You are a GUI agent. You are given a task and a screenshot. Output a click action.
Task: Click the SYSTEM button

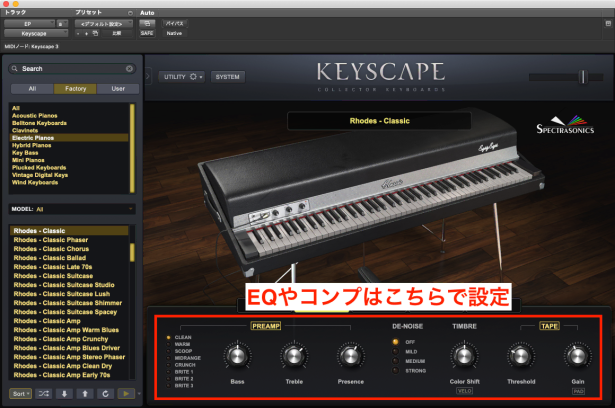click(x=227, y=77)
